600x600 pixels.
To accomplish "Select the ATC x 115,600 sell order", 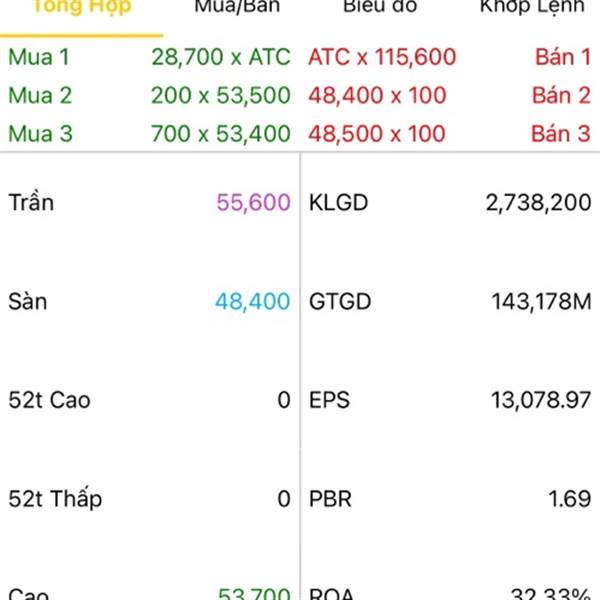I will [x=382, y=57].
